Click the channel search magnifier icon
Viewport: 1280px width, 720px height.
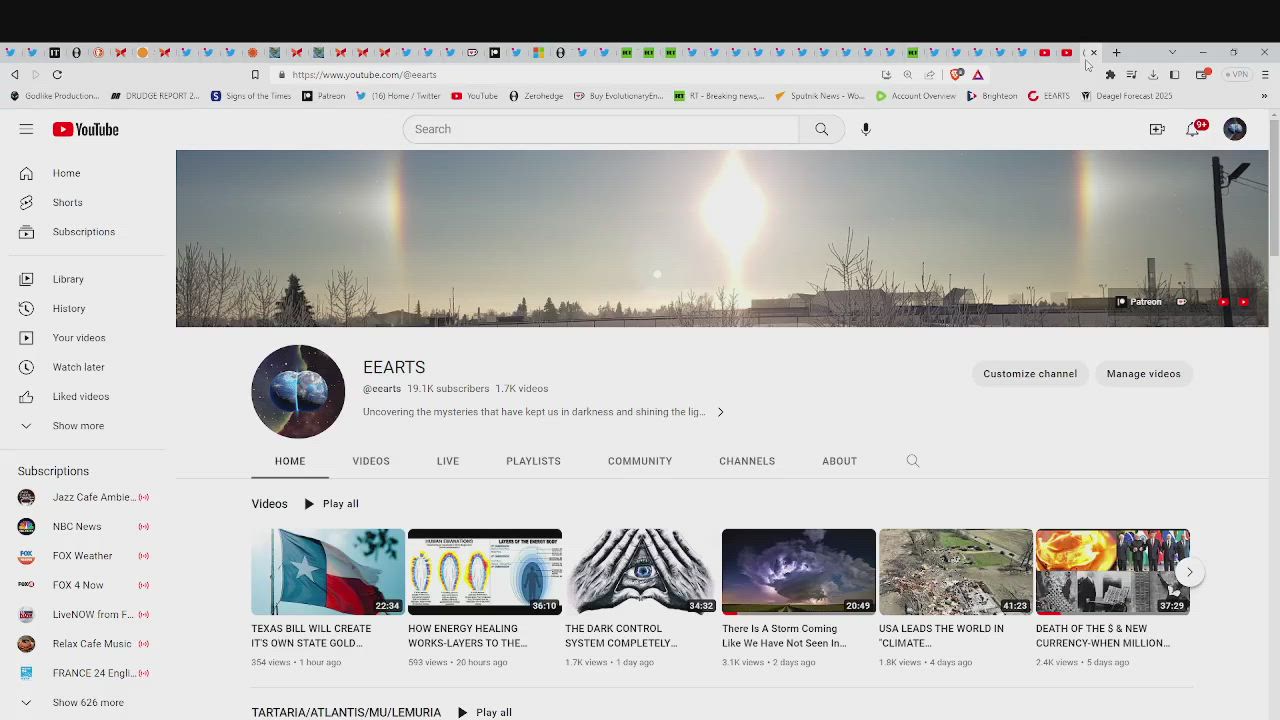click(x=913, y=461)
